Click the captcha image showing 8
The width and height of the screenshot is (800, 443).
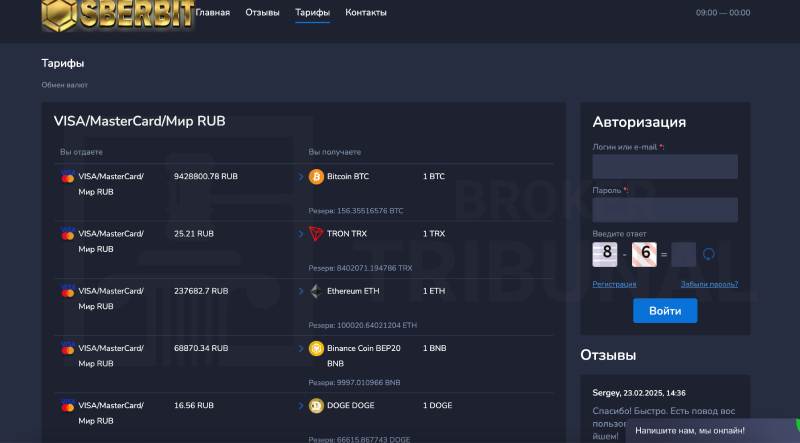[605, 254]
